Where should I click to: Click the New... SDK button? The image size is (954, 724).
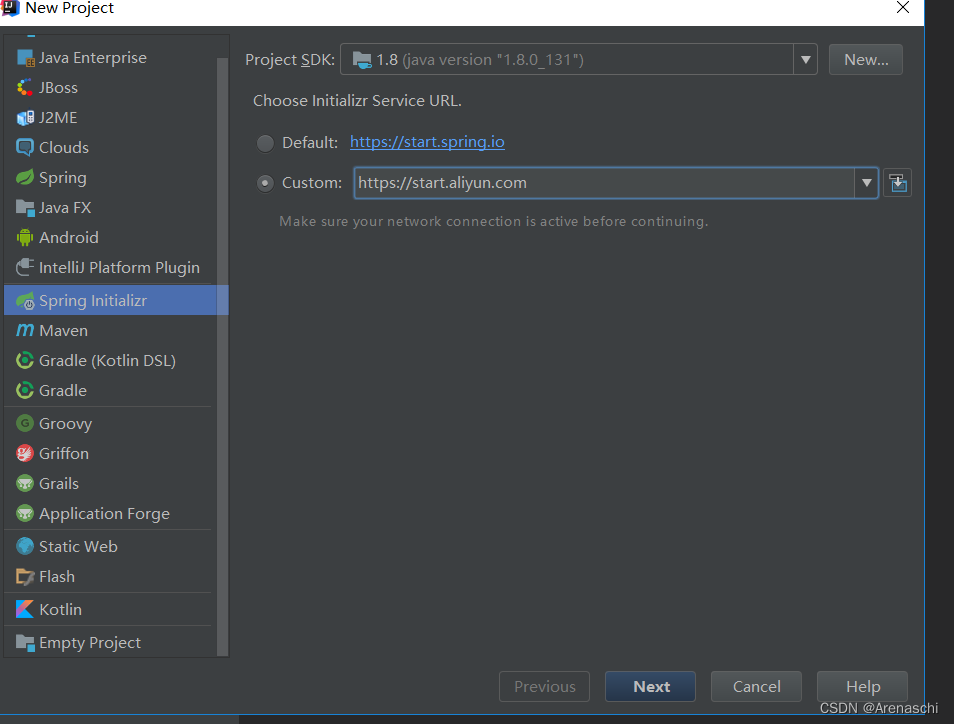coord(865,59)
